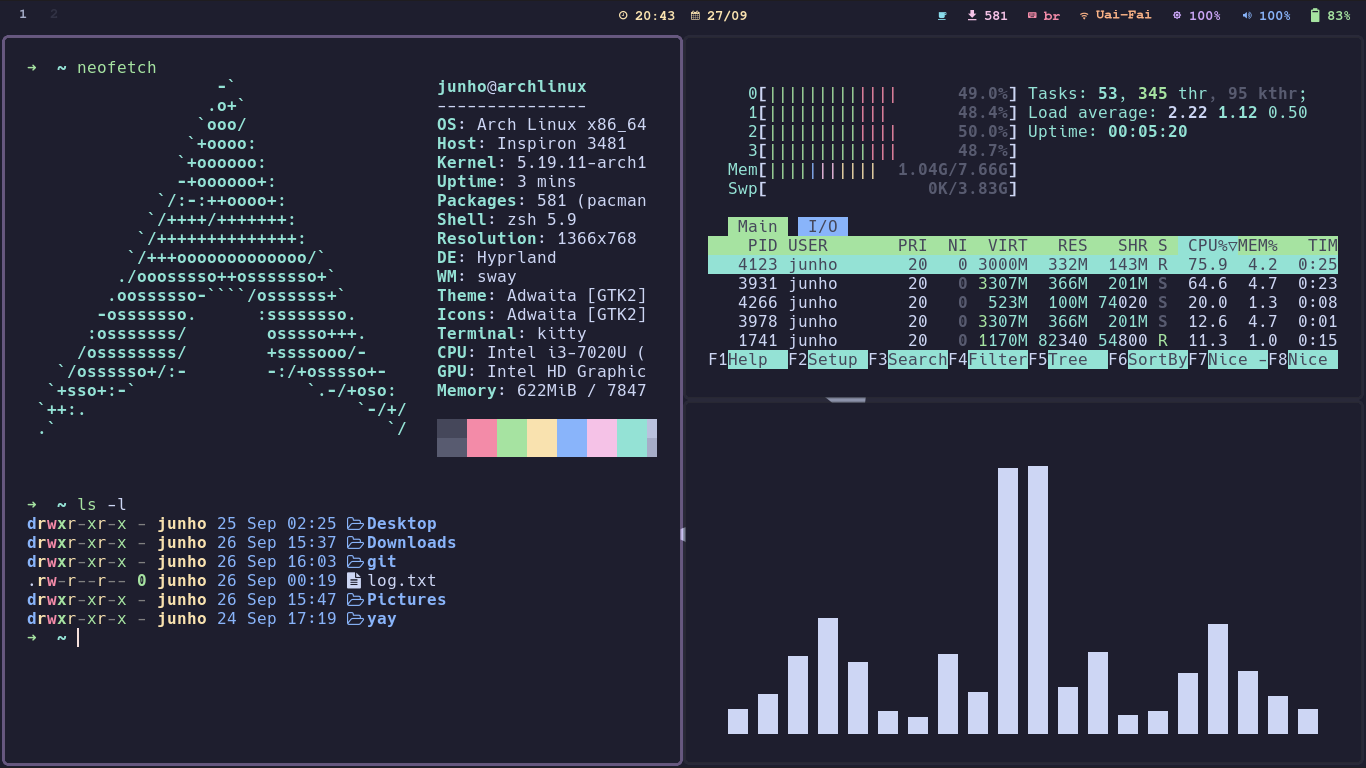
Task: Select htop process row with PID 3978
Action: point(1023,322)
